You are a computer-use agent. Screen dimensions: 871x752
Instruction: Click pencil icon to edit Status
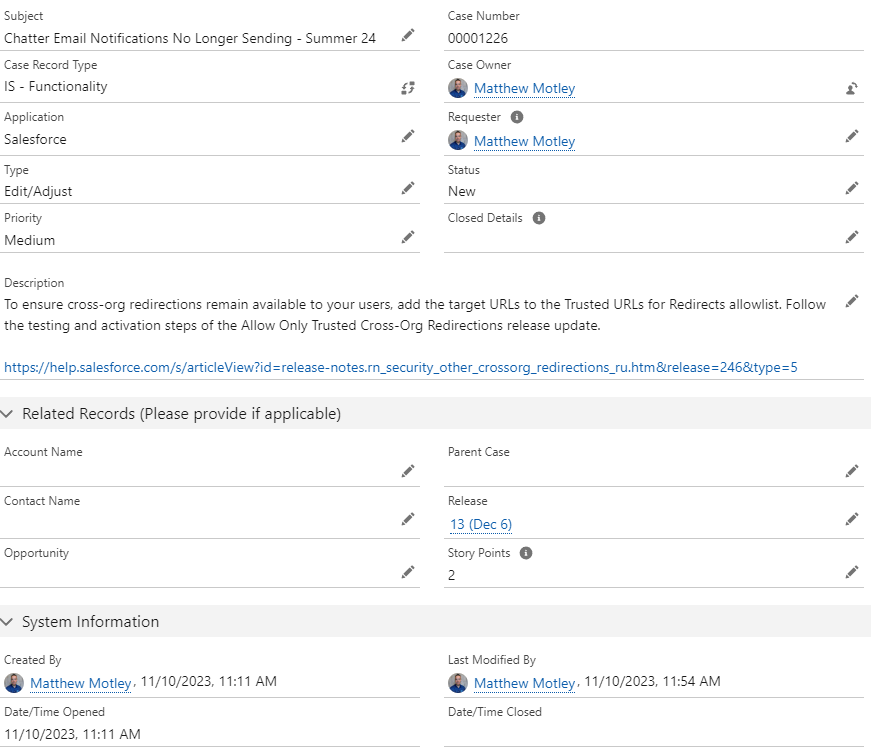pos(852,188)
